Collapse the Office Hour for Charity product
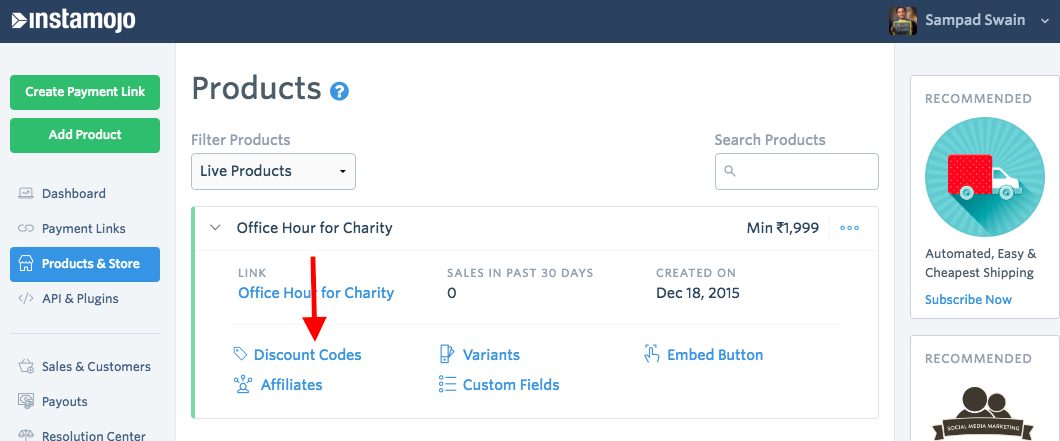Screen dimensions: 1060x441 tap(214, 228)
